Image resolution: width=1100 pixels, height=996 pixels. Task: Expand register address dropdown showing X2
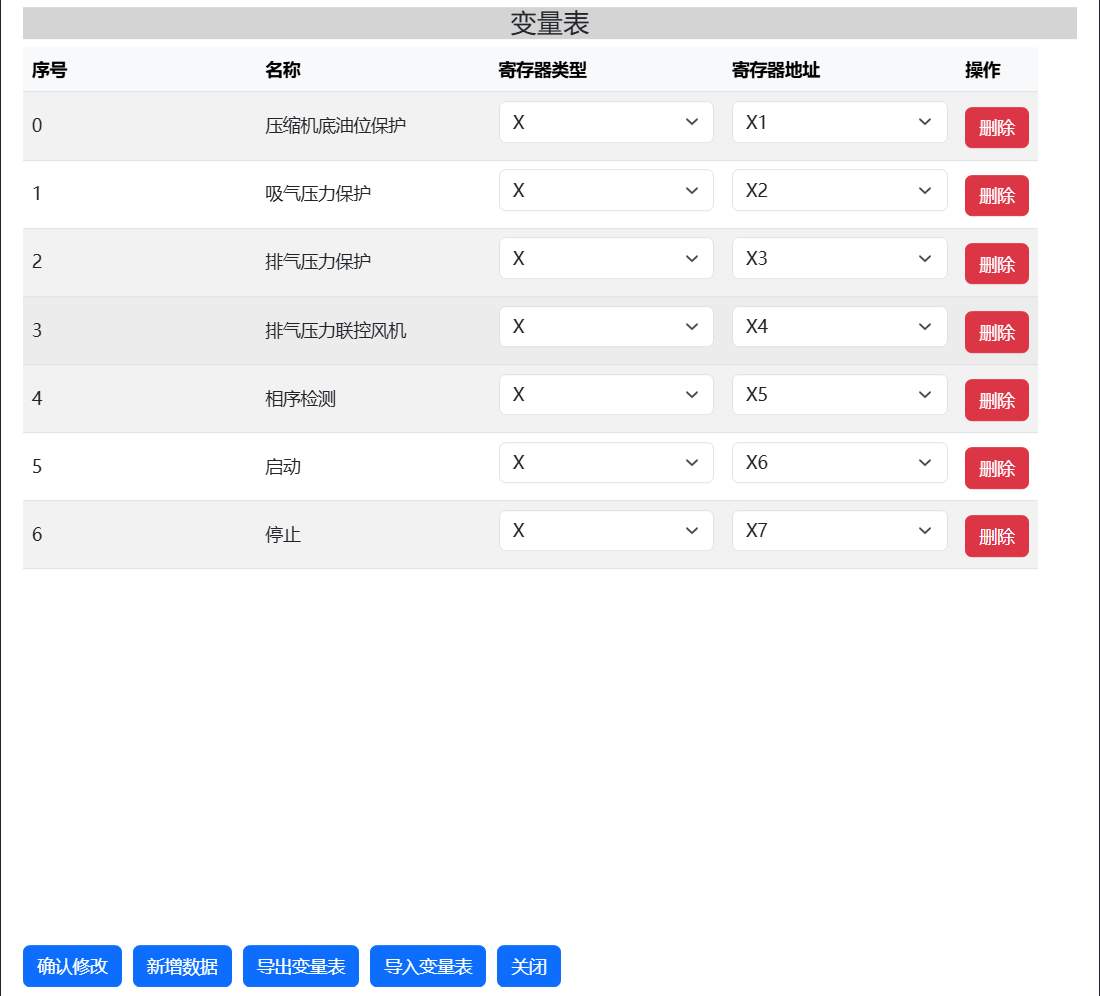[x=838, y=190]
